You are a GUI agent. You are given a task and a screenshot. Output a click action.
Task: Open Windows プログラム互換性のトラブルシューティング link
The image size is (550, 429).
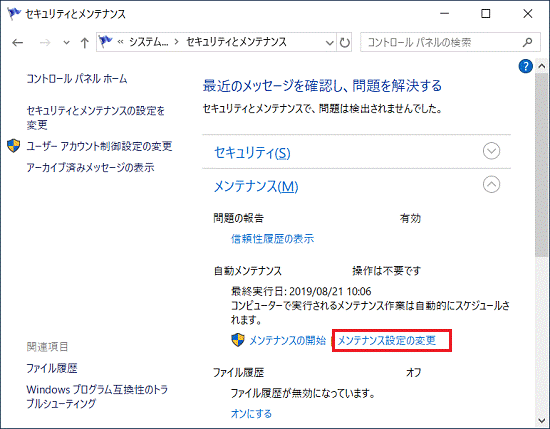(97, 396)
